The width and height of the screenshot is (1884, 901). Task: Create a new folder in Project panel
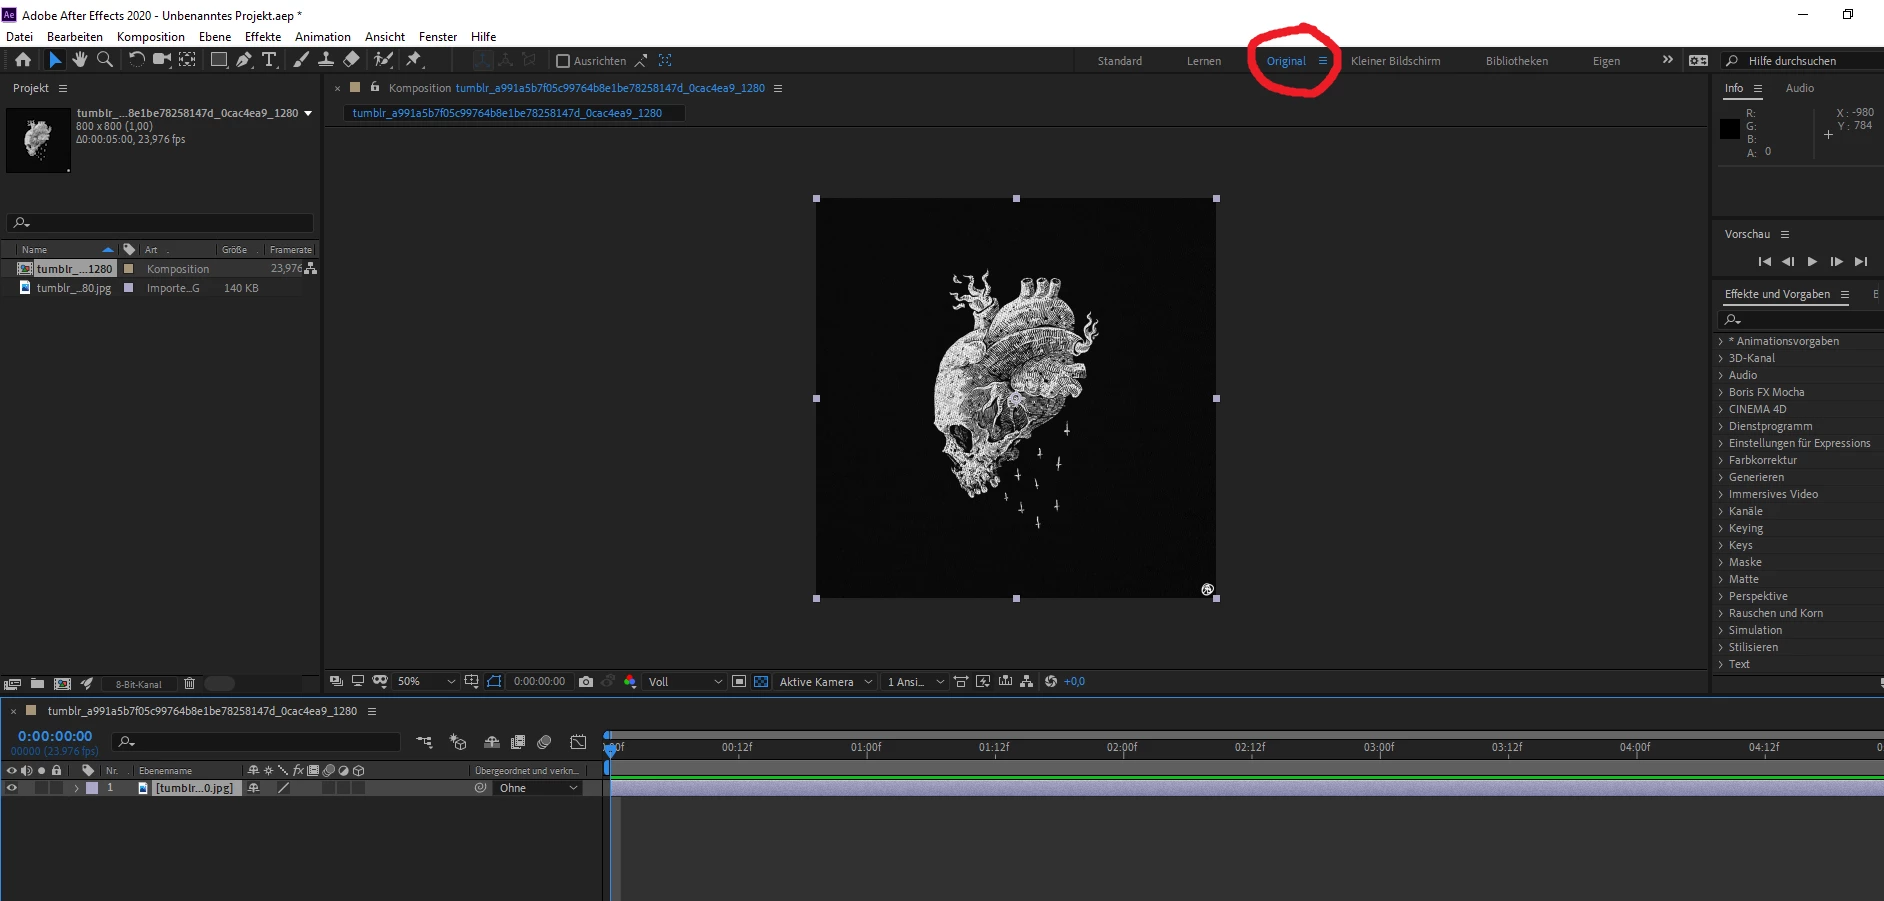pos(37,684)
